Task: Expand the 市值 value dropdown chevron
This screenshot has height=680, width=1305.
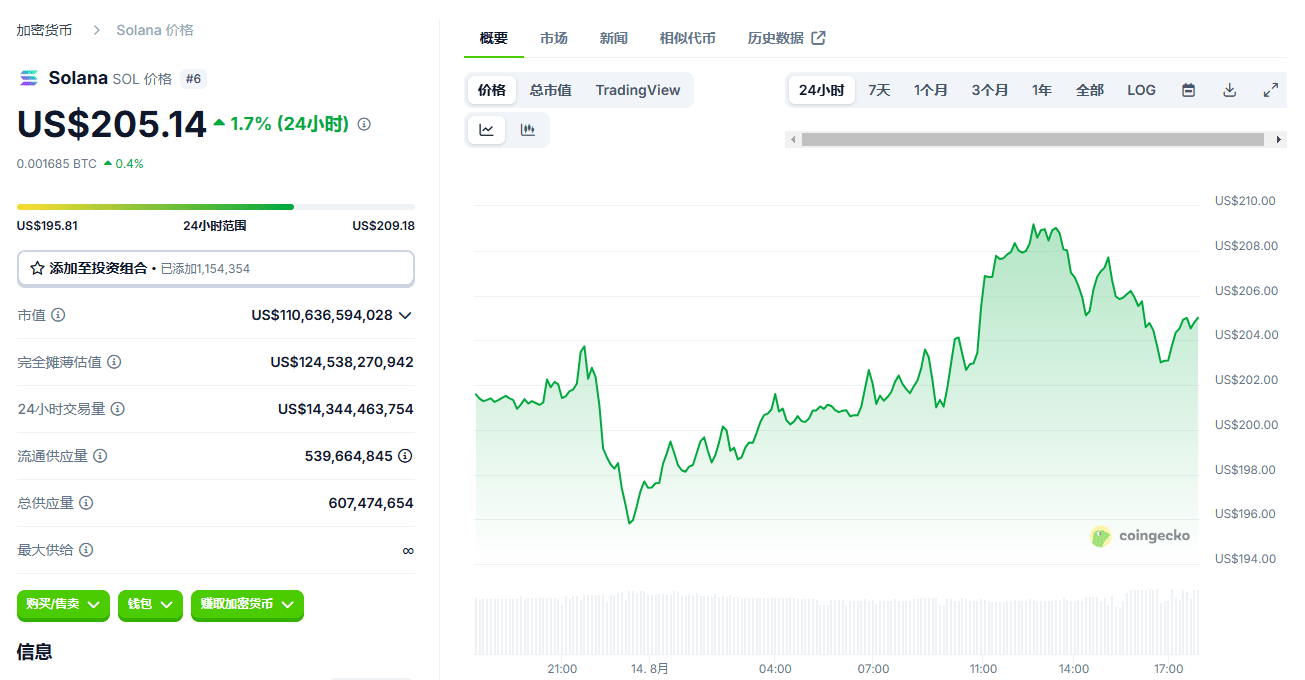Action: pyautogui.click(x=405, y=315)
